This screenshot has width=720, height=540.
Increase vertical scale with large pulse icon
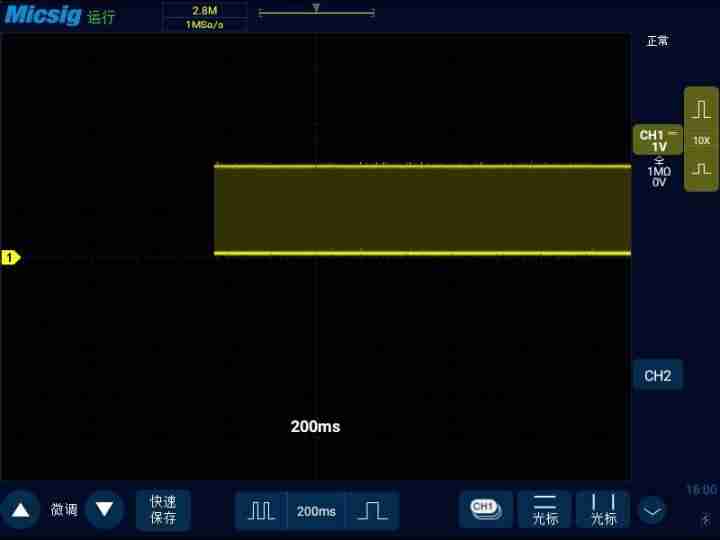click(x=701, y=110)
